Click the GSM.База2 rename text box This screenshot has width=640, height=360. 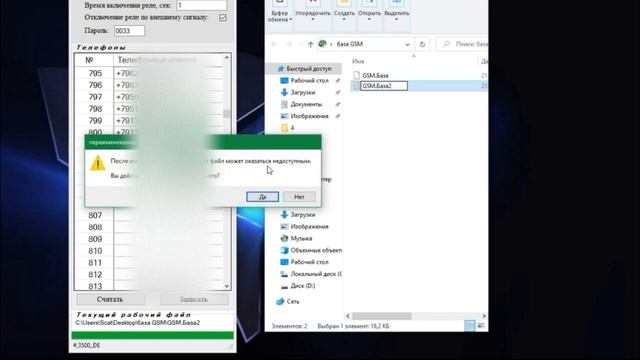click(384, 86)
